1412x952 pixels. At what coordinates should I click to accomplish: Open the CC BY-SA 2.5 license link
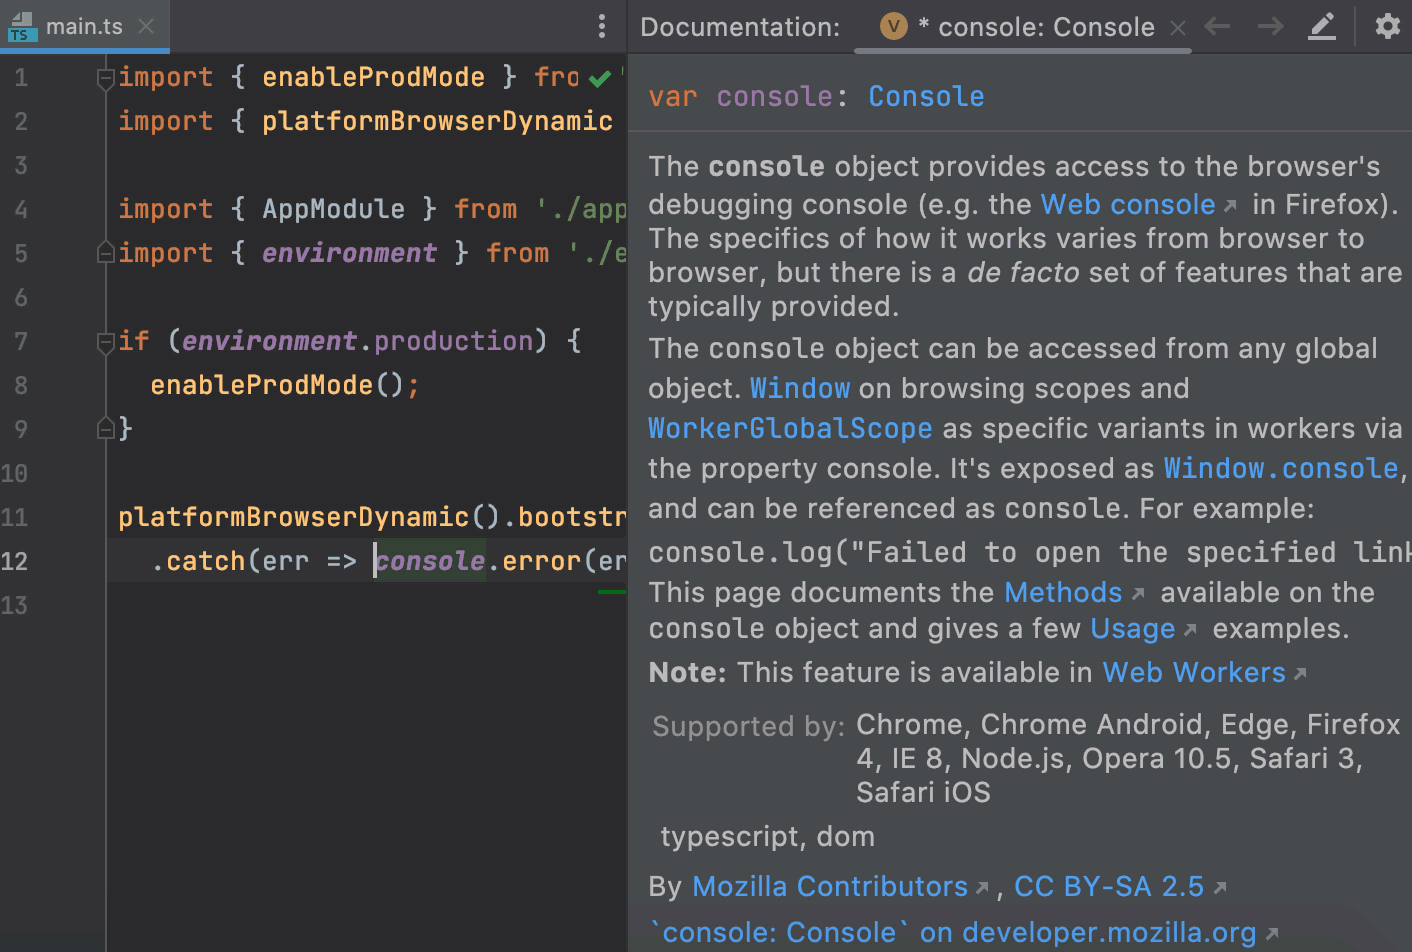[x=1110, y=886]
